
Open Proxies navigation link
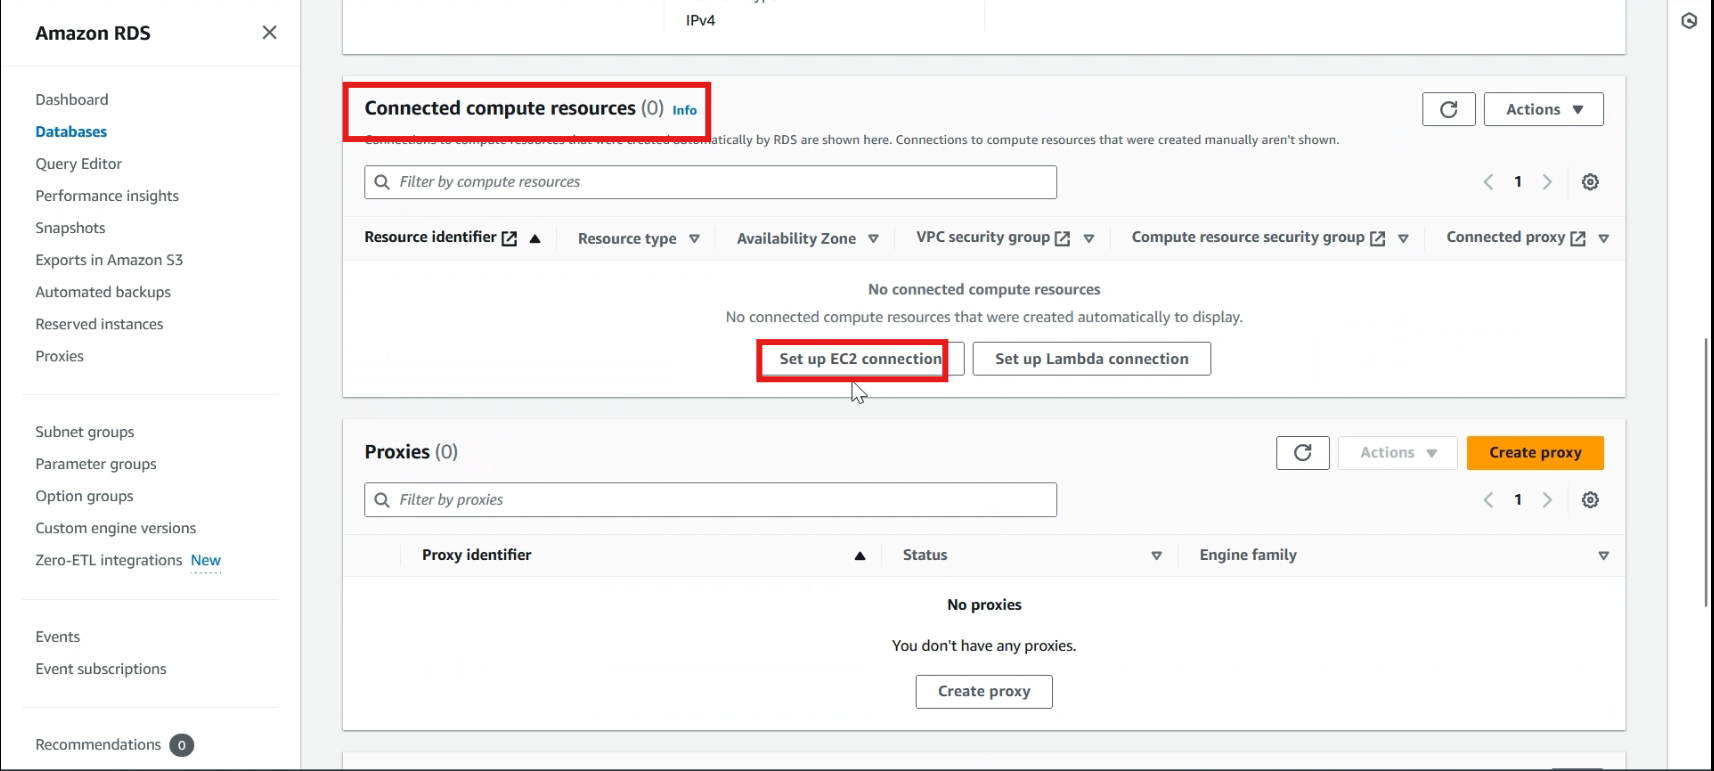click(60, 355)
